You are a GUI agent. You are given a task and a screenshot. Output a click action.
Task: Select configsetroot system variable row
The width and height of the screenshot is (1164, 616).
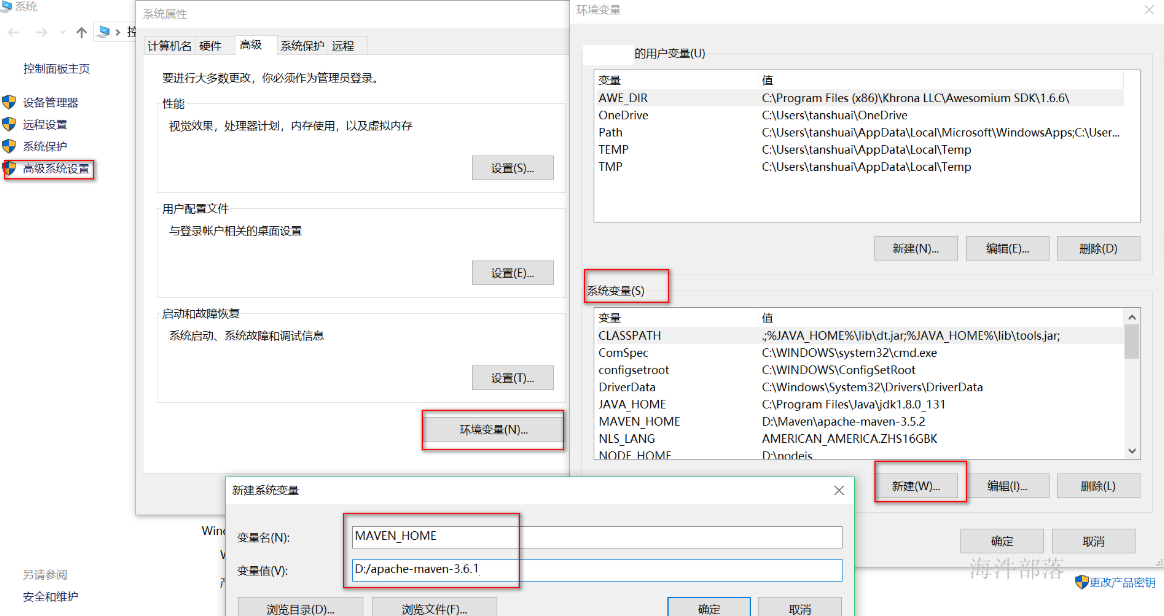[860, 370]
